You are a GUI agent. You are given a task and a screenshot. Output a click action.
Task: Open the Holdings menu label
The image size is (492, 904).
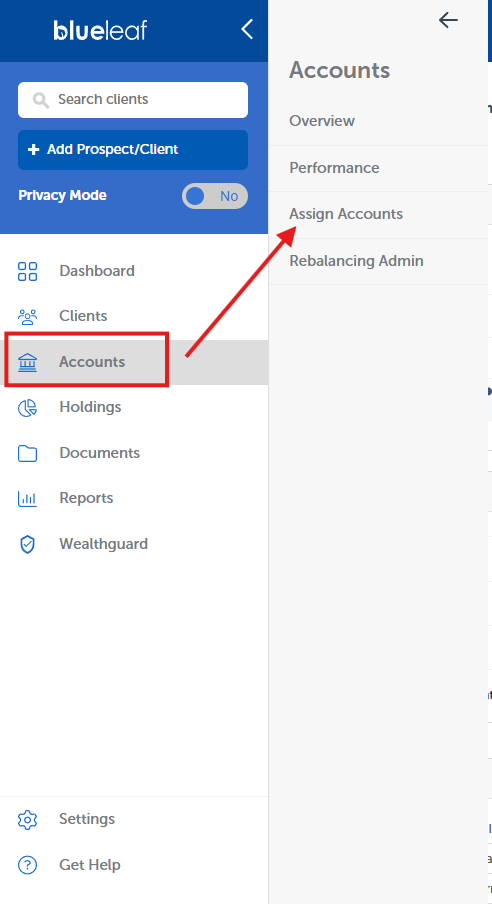(90, 407)
